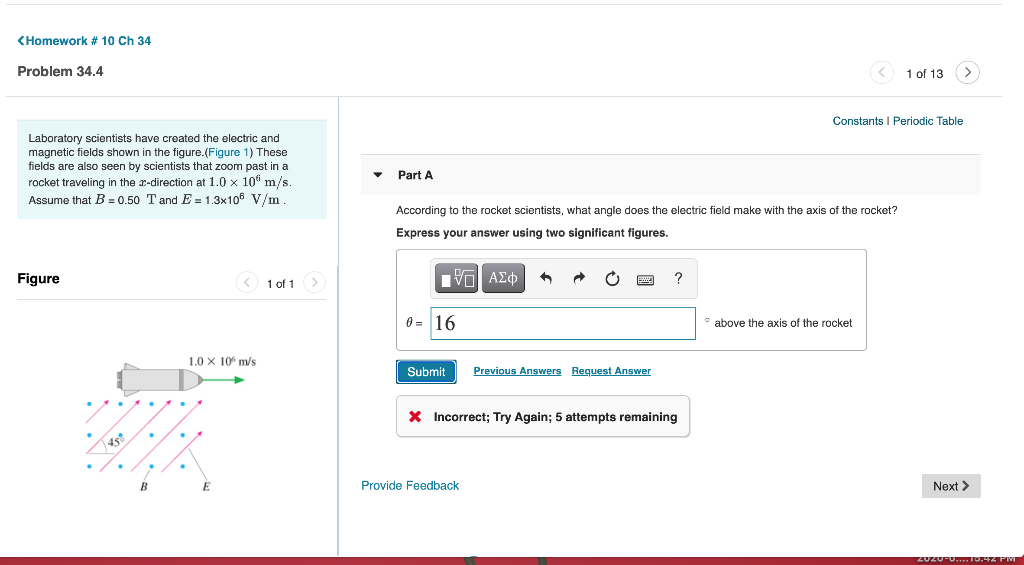1024x565 pixels.
Task: Click the red X incorrect icon
Action: click(415, 417)
